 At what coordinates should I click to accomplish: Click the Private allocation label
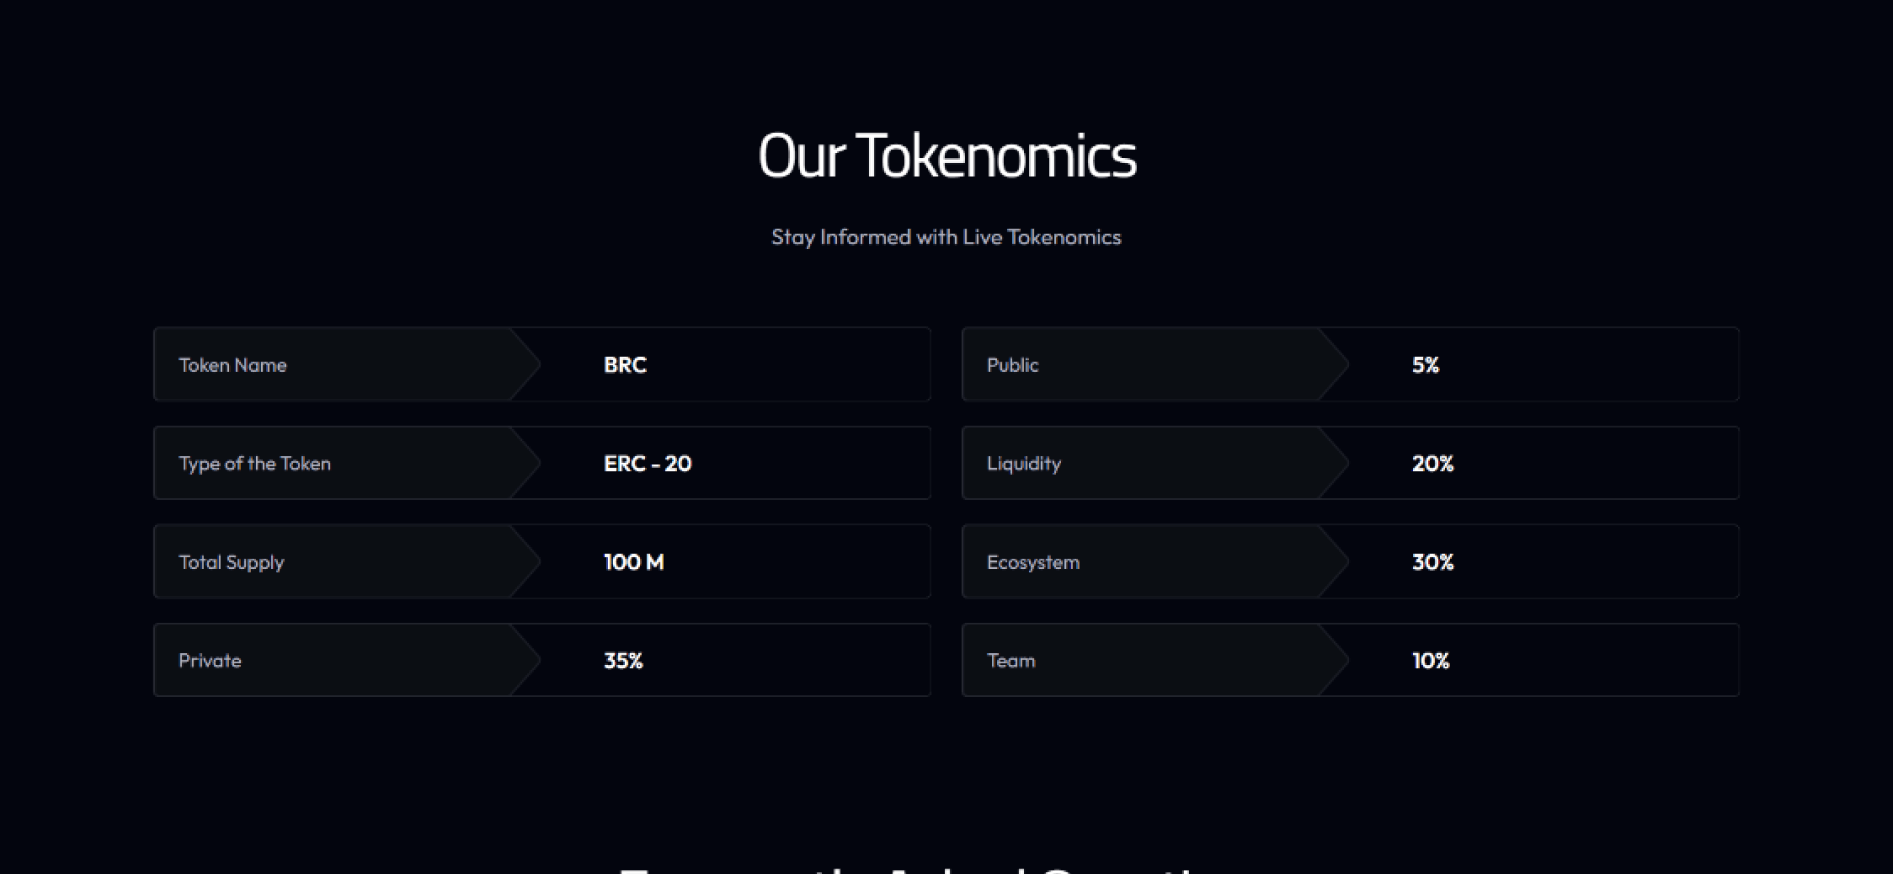(x=210, y=660)
